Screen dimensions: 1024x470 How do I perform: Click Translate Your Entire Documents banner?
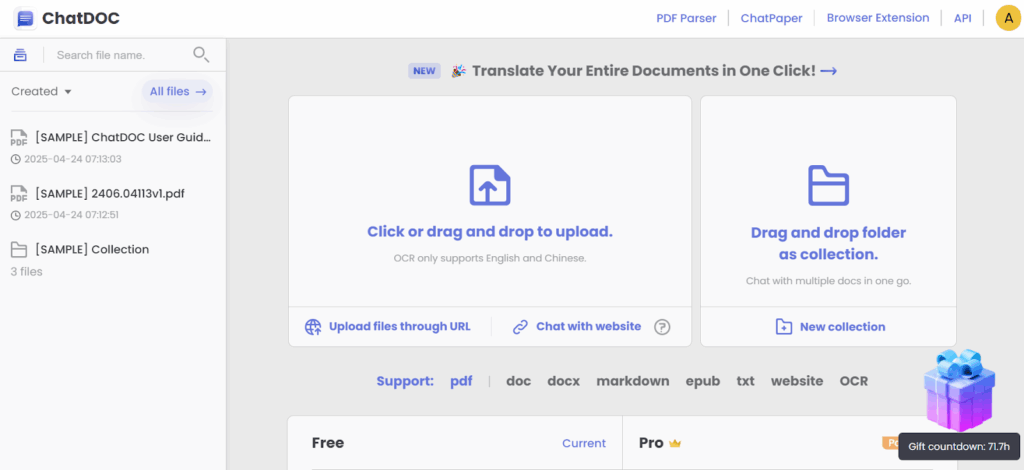[x=644, y=70]
